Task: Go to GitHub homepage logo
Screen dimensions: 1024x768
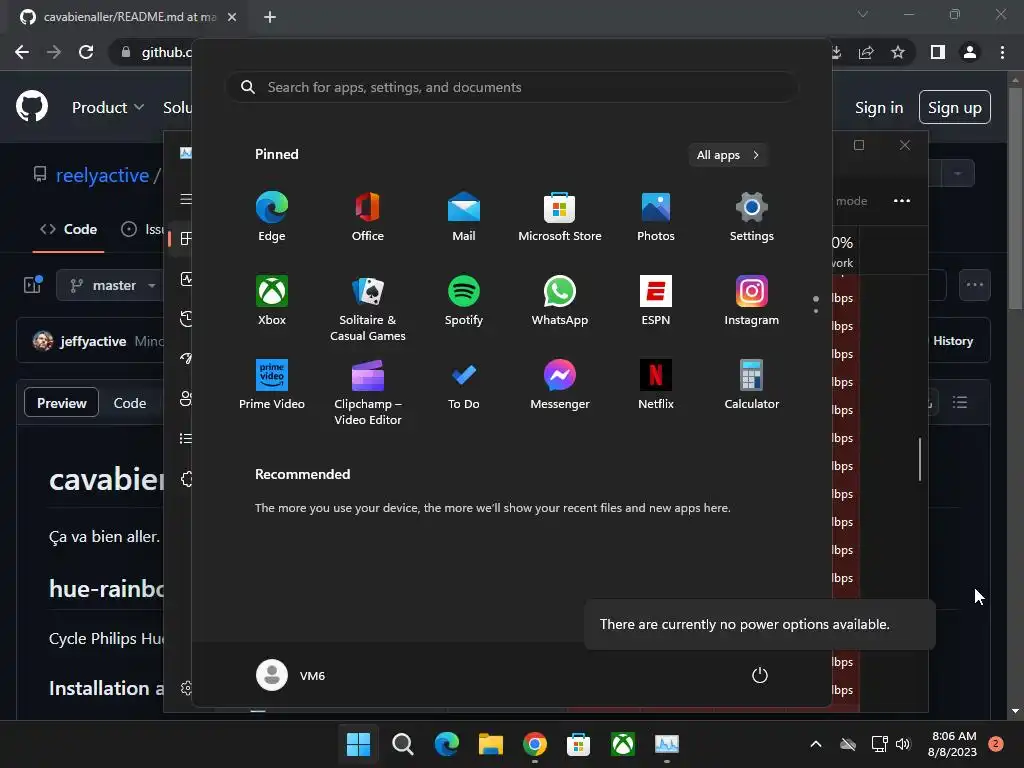Action: (32, 107)
